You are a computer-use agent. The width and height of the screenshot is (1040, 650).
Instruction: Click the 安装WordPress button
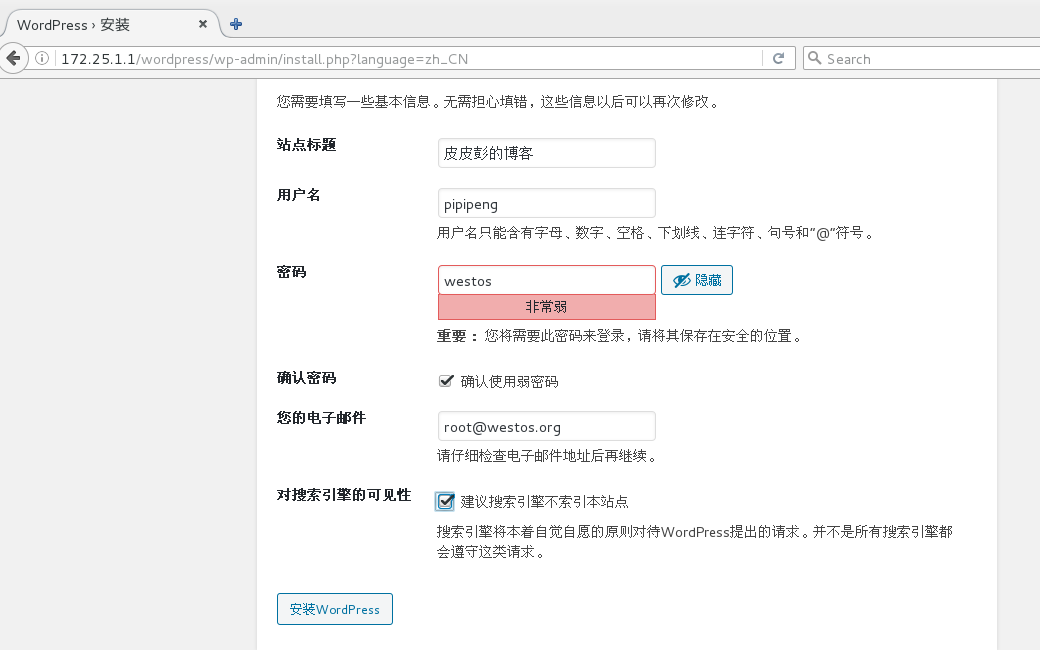coord(335,609)
